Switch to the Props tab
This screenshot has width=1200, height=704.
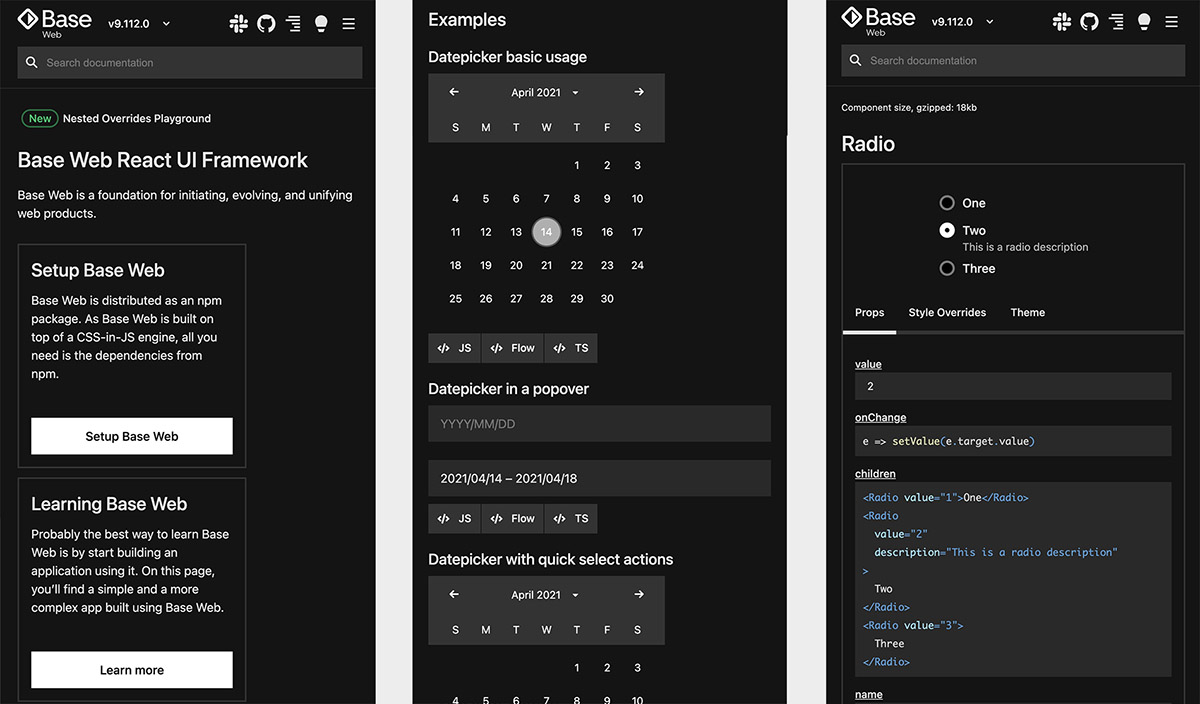tap(870, 312)
